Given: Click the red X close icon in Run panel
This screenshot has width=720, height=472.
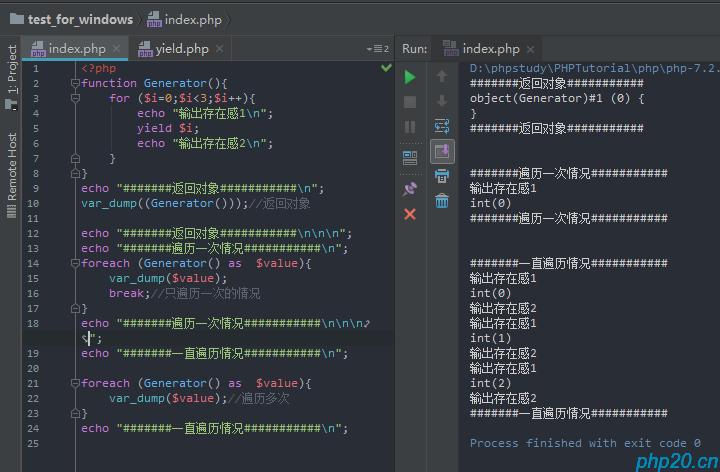Looking at the screenshot, I should [x=410, y=214].
